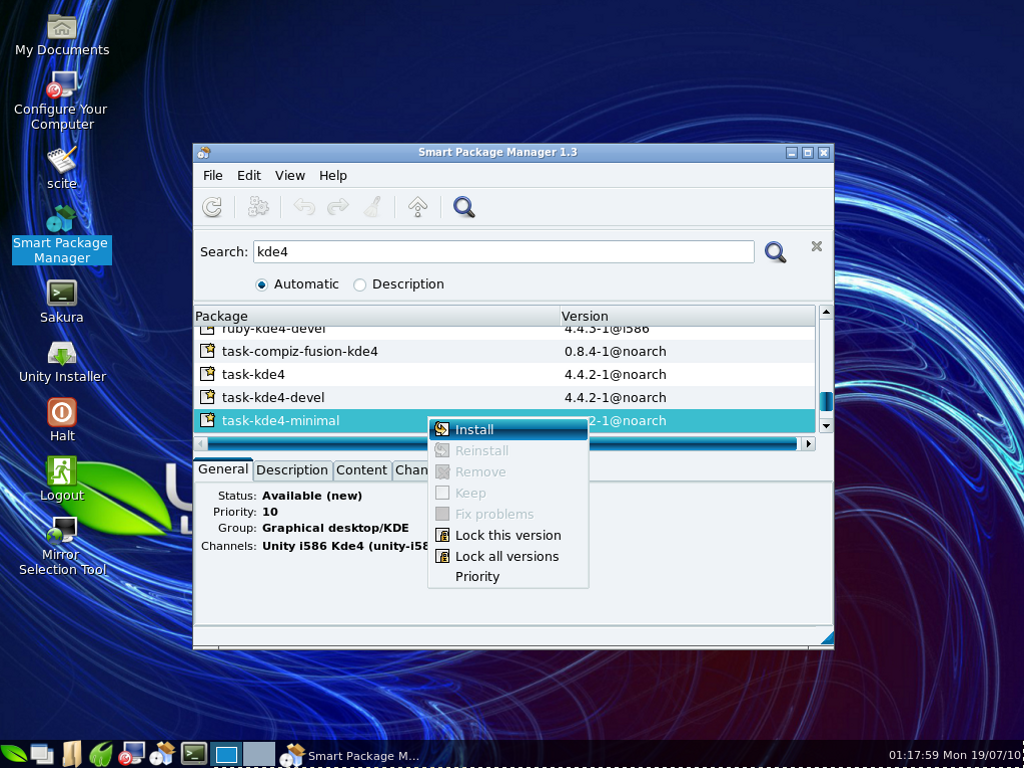Click the Halt desktop icon
This screenshot has width=1024, height=768.
tap(62, 412)
